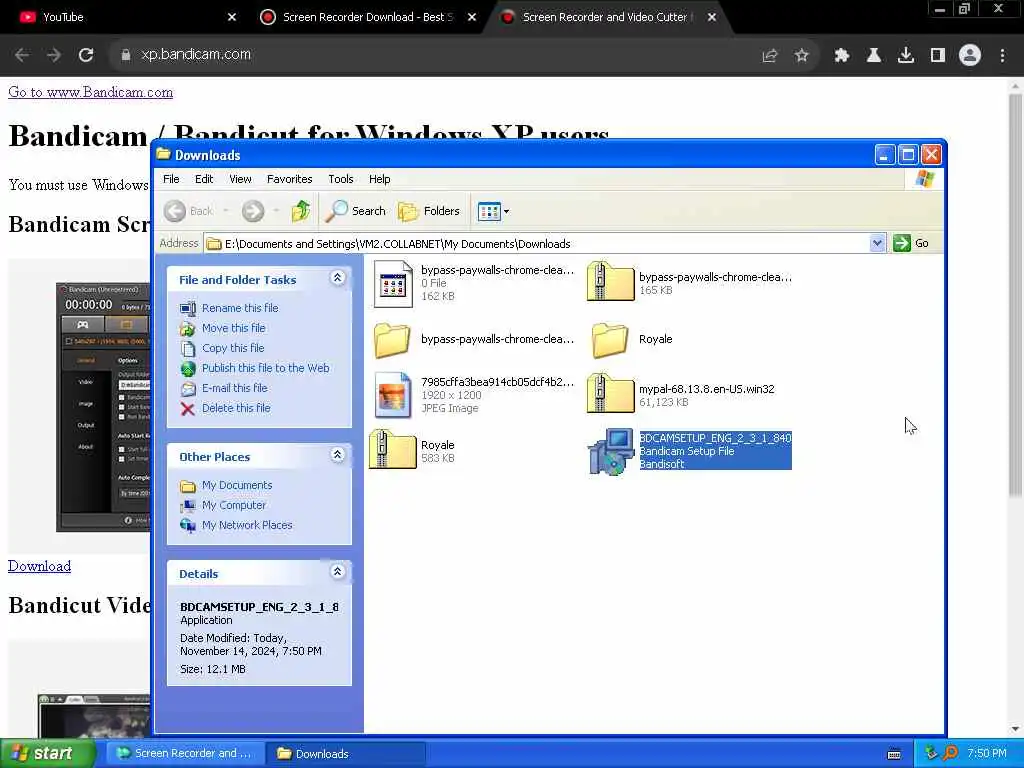Screen dimensions: 1024x768
Task: Click mypal-68.13.8.en-US.win32 file name
Action: coord(707,389)
